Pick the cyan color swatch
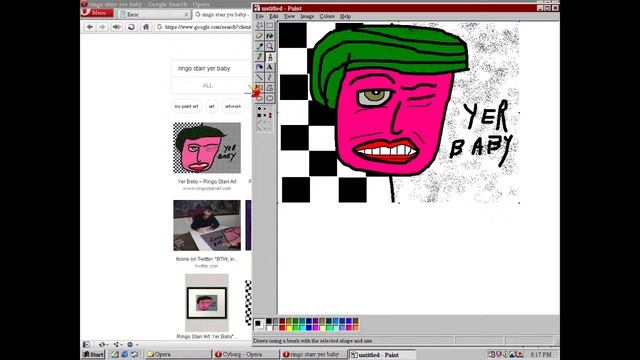This screenshot has height=360, width=640. click(x=302, y=328)
